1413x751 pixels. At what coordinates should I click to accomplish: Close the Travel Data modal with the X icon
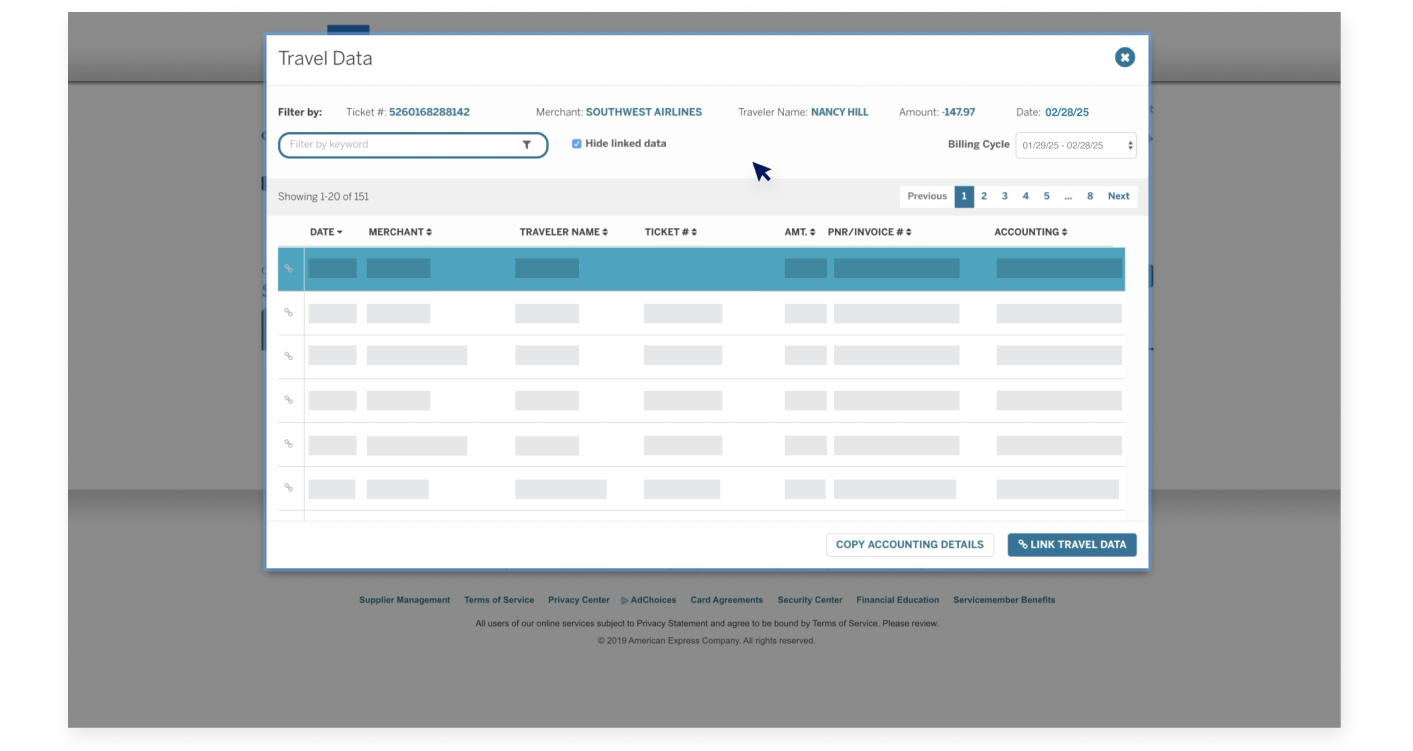pos(1123,57)
